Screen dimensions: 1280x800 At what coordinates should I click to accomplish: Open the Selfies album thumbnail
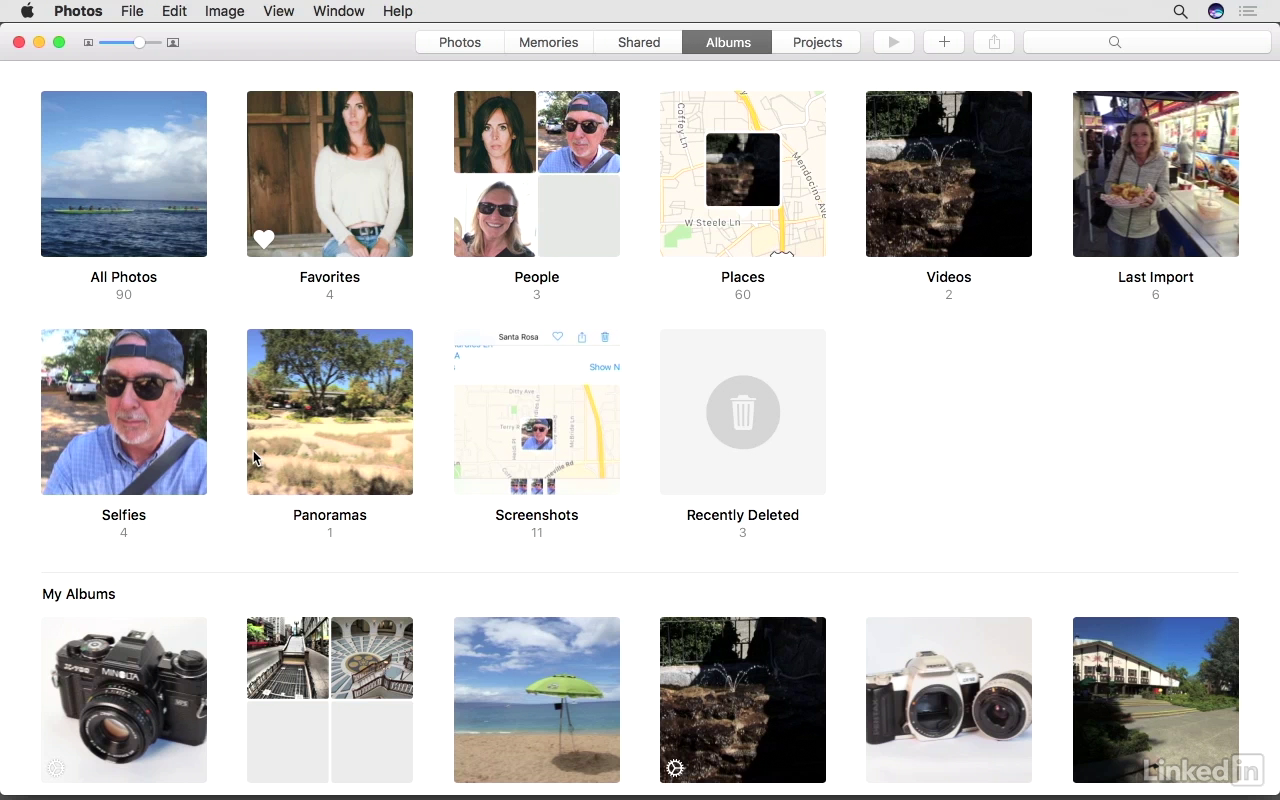(124, 412)
